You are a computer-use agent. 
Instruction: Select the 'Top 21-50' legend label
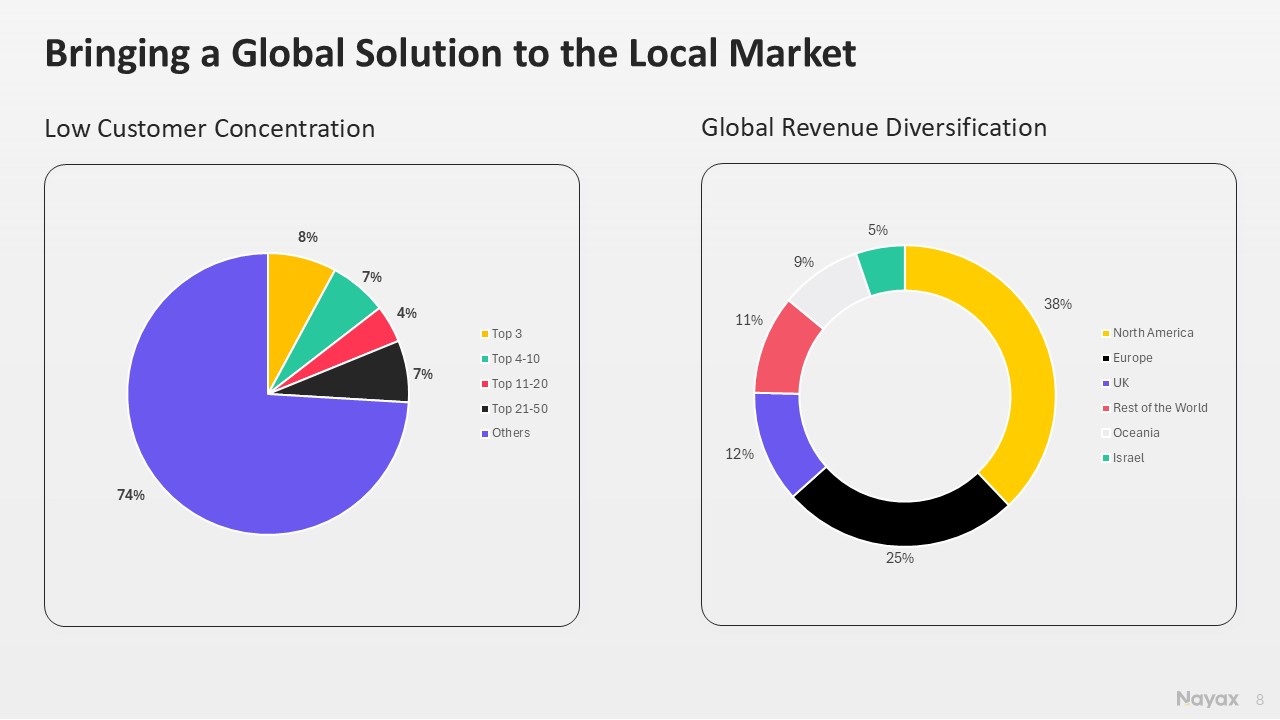(x=520, y=409)
